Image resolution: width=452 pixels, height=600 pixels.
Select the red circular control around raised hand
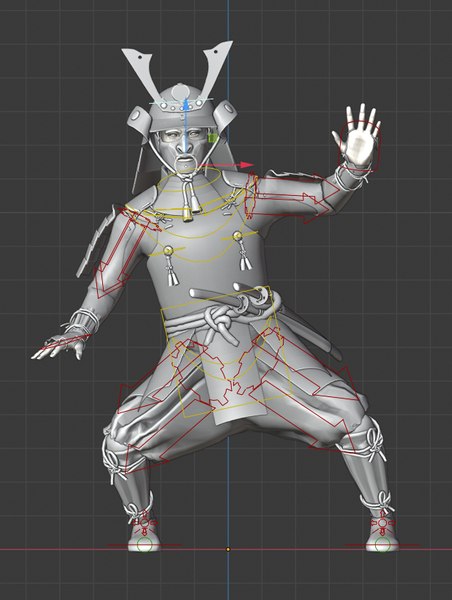361,145
